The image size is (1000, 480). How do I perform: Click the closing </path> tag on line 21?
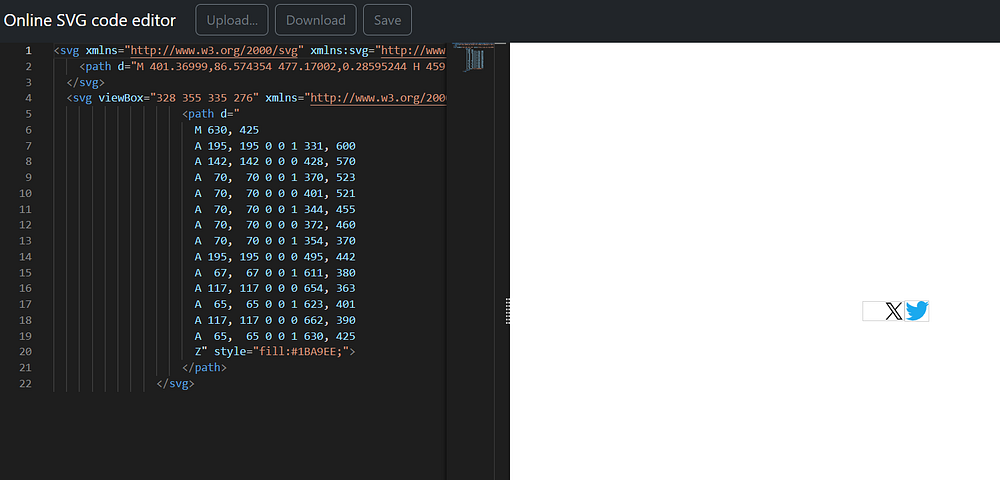click(x=204, y=368)
